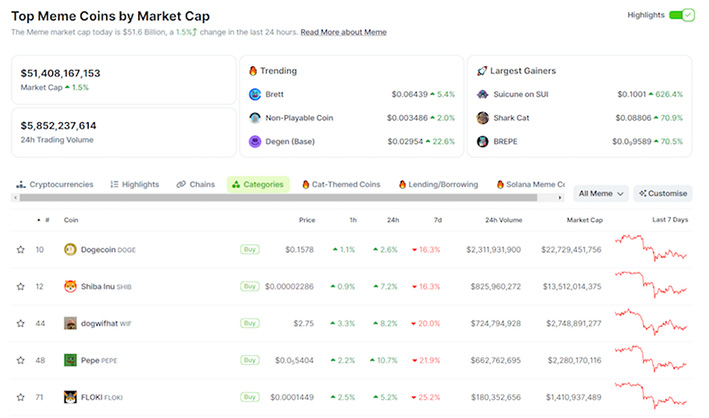Sort by the 24h Volume column header
This screenshot has width=709, height=418.
(504, 220)
